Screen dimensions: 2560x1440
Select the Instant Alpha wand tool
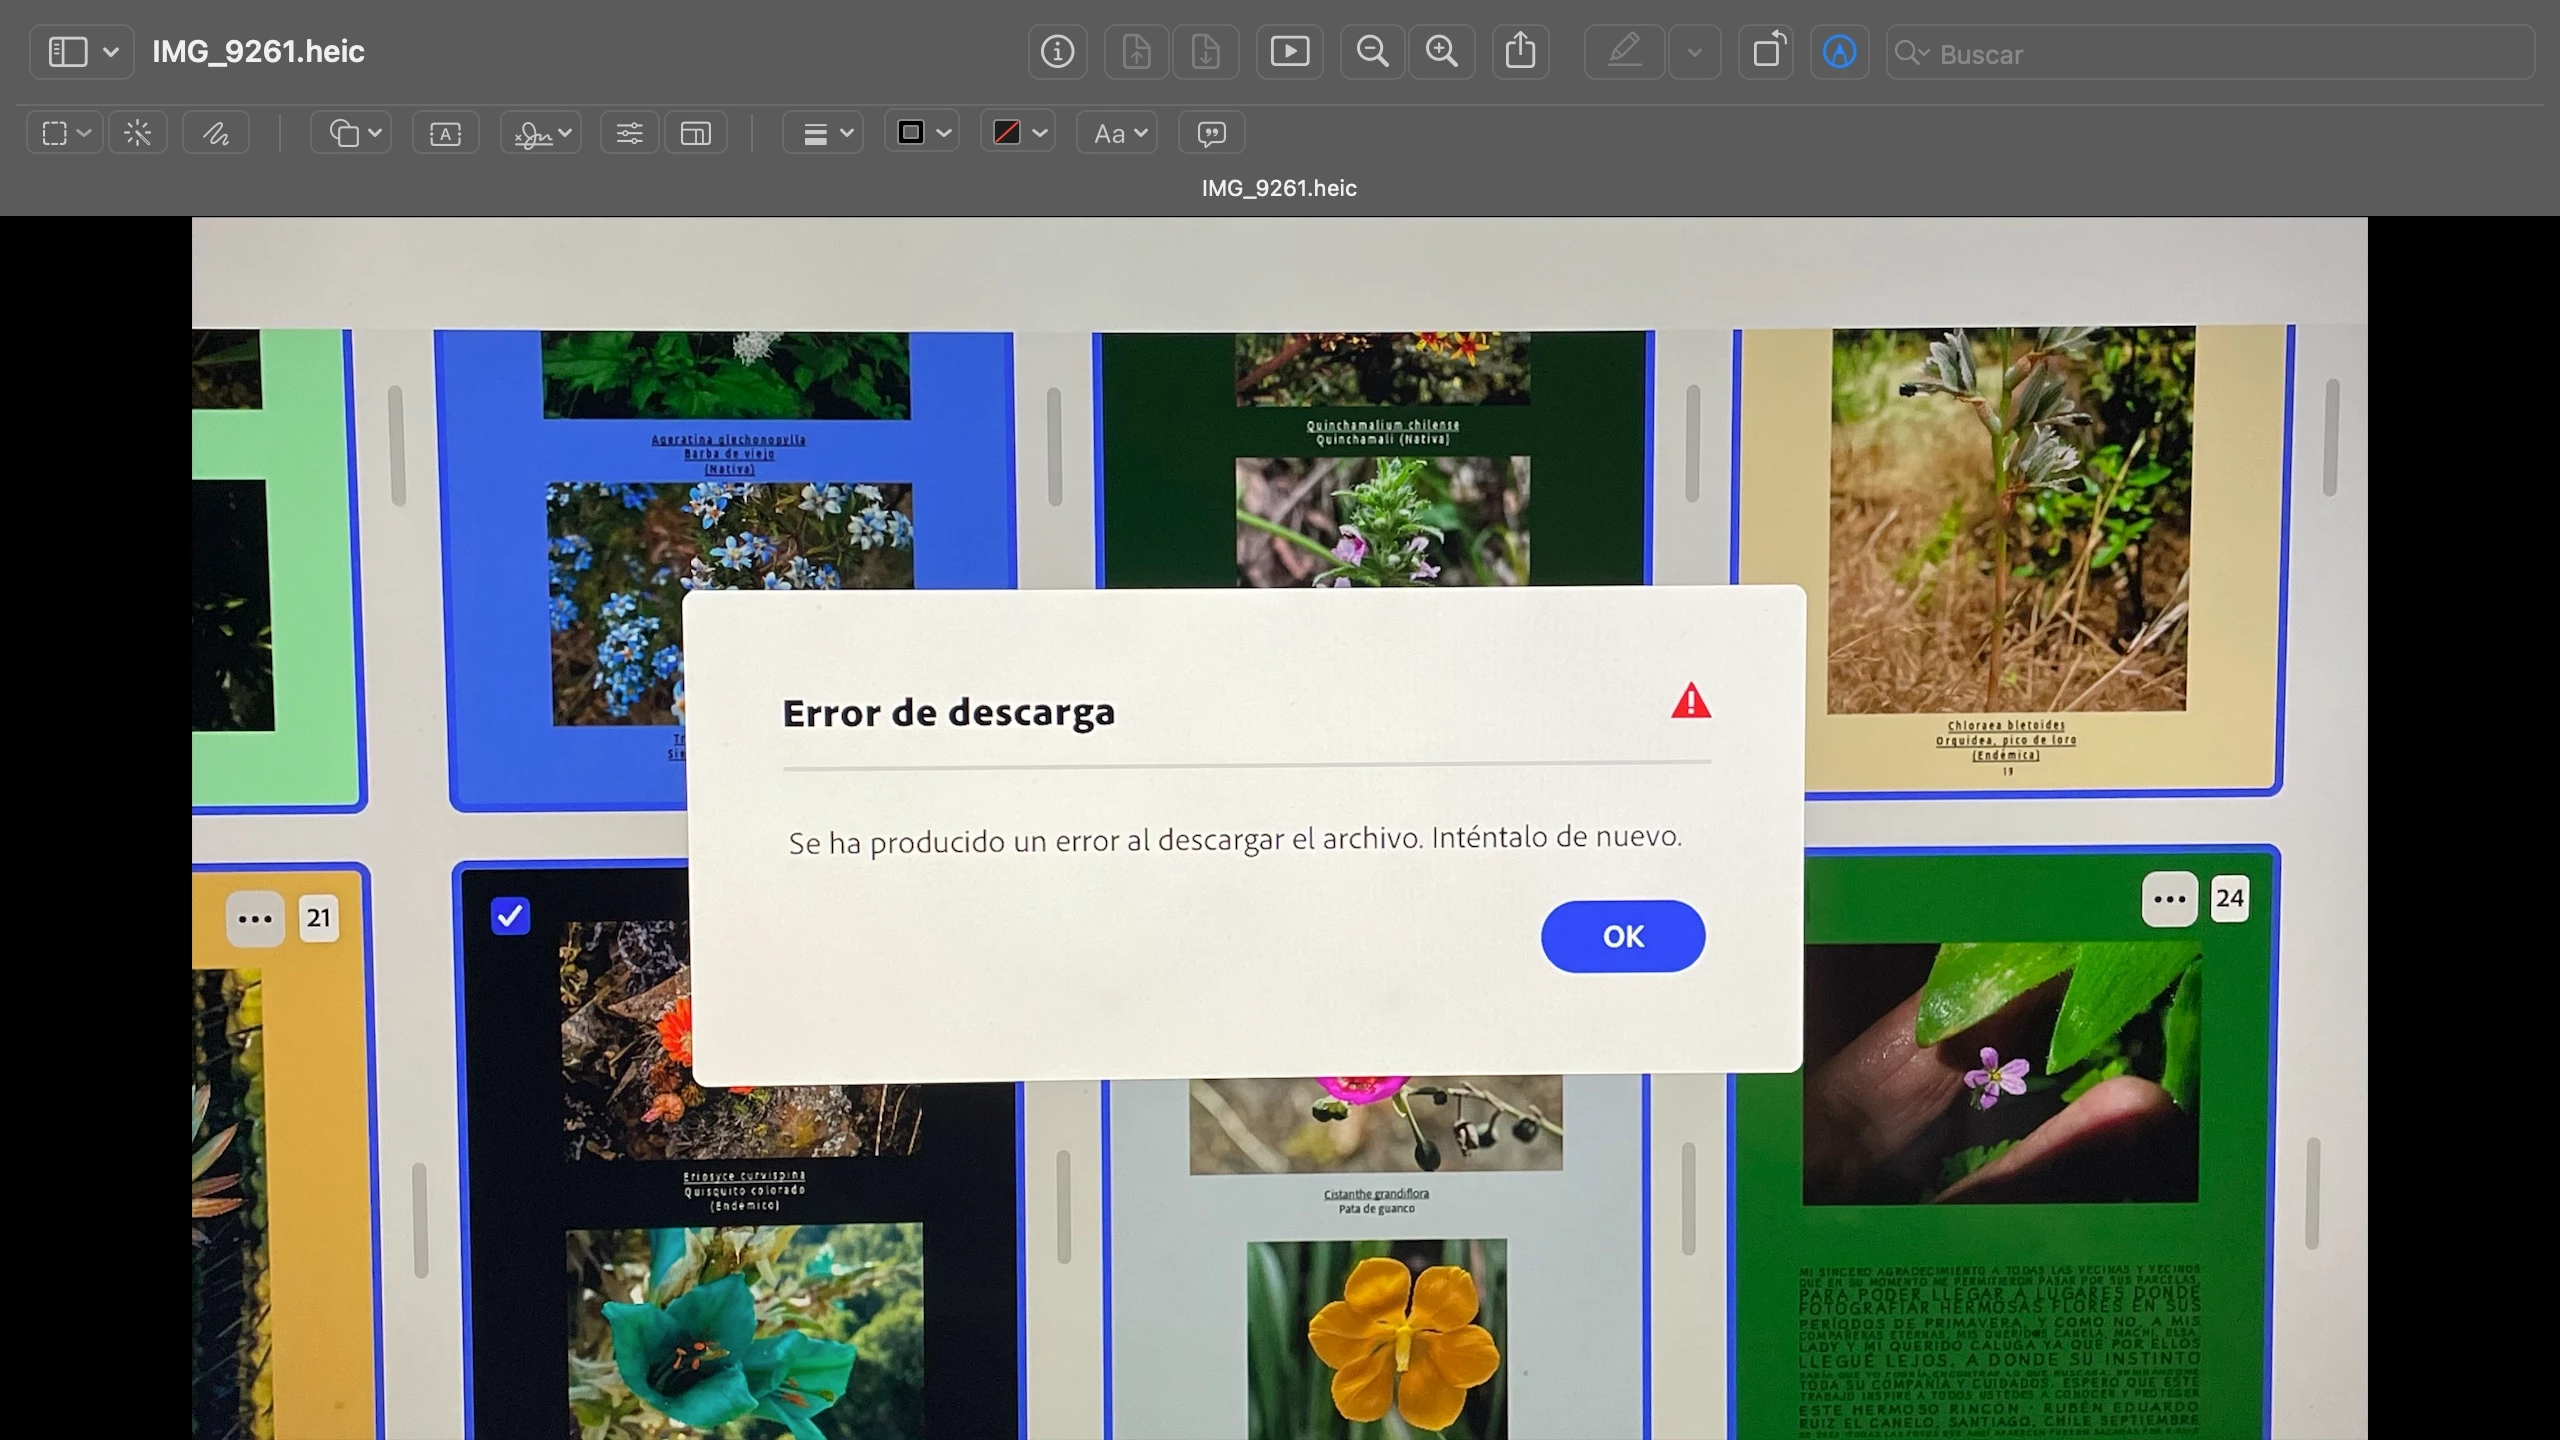point(138,133)
